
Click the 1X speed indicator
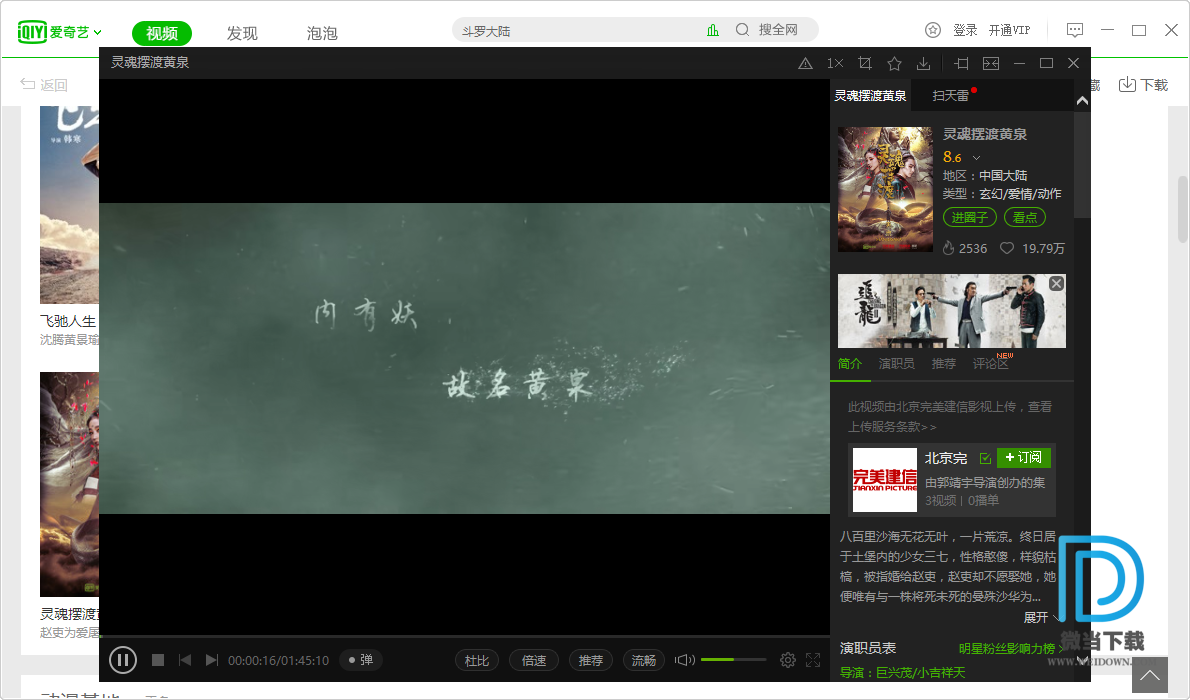(835, 64)
